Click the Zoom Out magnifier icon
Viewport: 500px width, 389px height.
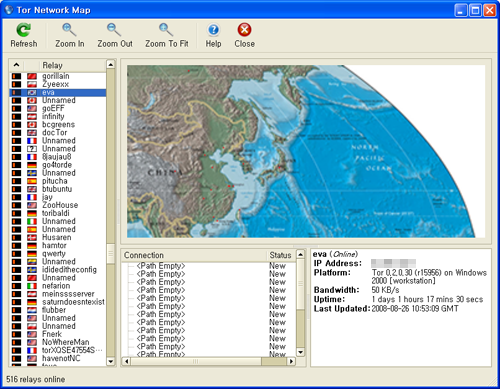click(x=114, y=30)
